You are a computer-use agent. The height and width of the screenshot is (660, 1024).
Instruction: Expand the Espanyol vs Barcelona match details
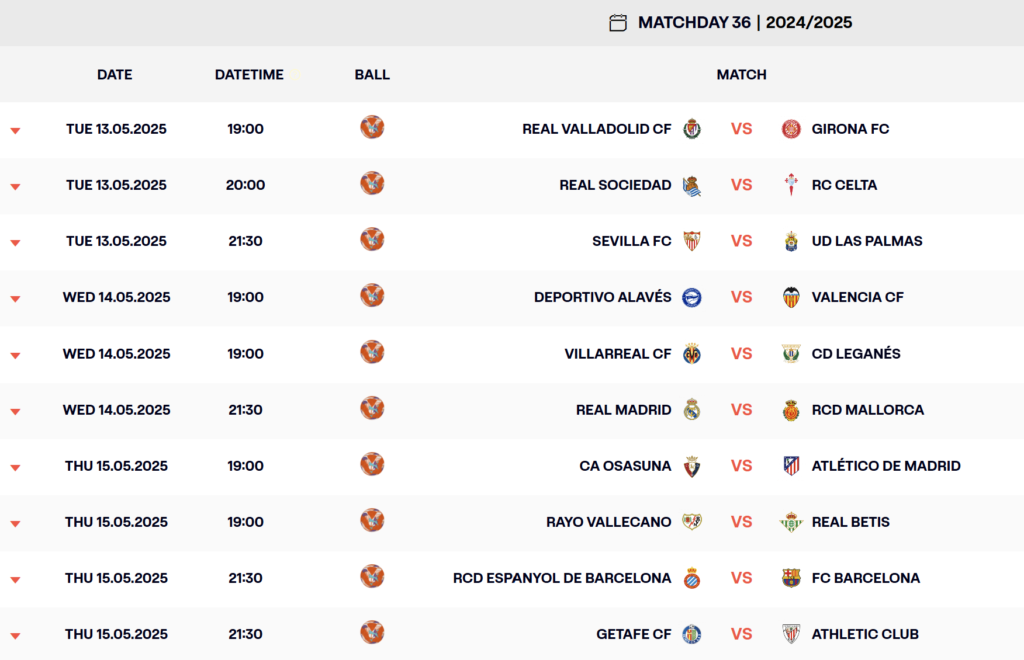pos(15,580)
